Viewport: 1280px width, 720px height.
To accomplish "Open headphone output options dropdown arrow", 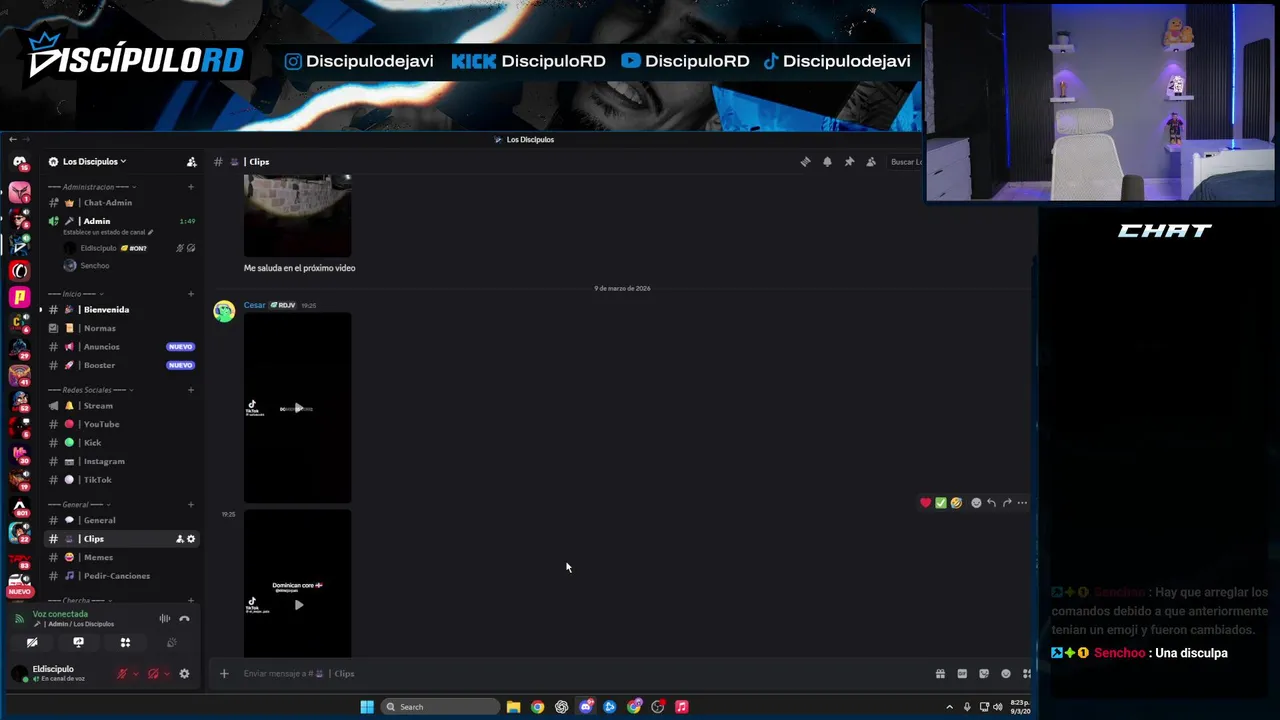I will pyautogui.click(x=166, y=674).
